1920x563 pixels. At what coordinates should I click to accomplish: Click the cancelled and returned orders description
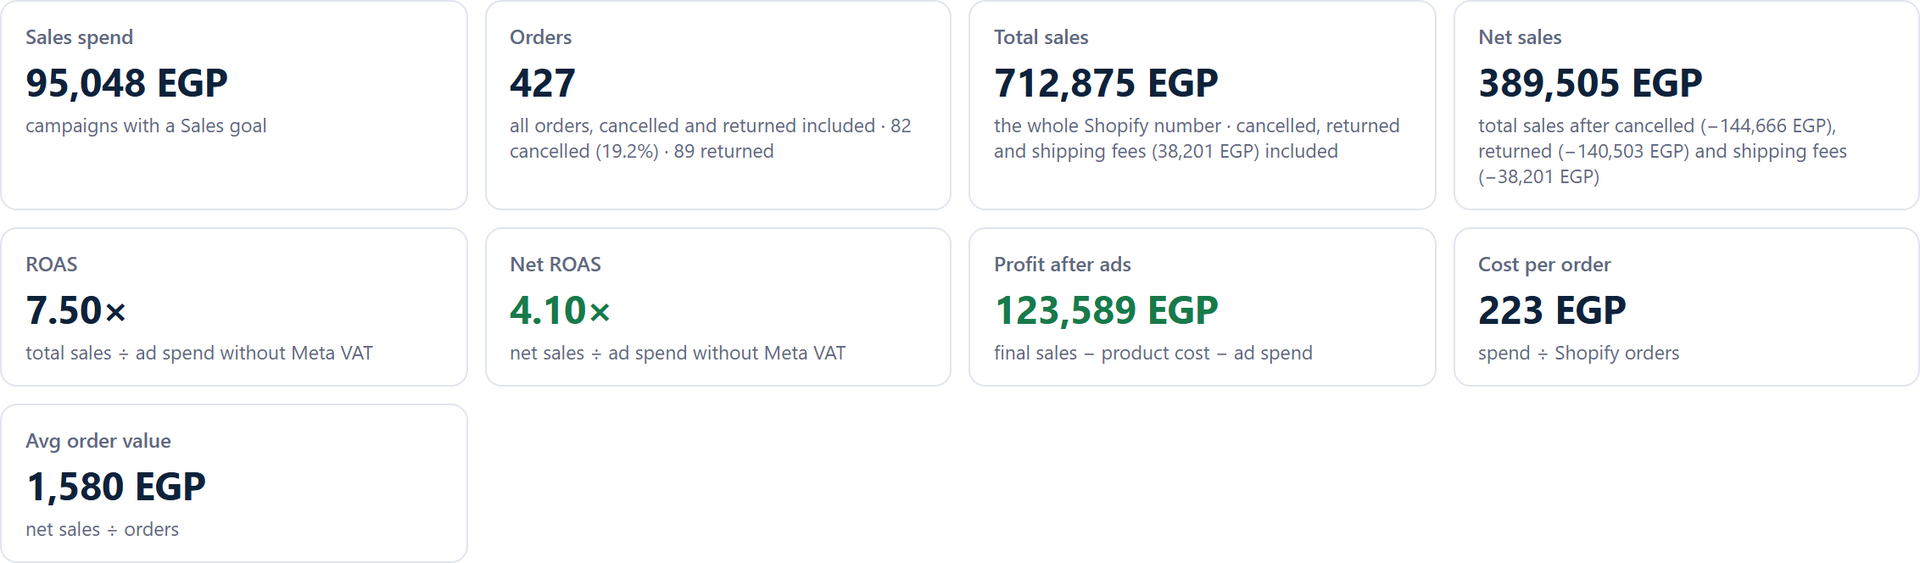point(710,138)
